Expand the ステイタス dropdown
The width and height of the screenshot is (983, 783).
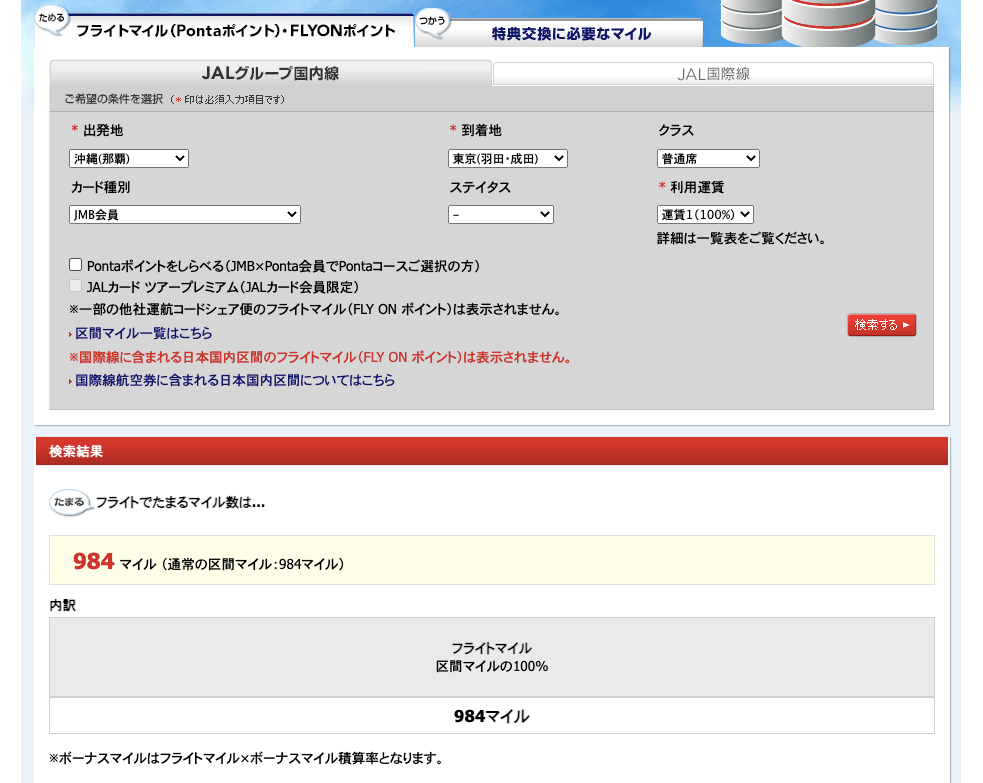[x=501, y=214]
